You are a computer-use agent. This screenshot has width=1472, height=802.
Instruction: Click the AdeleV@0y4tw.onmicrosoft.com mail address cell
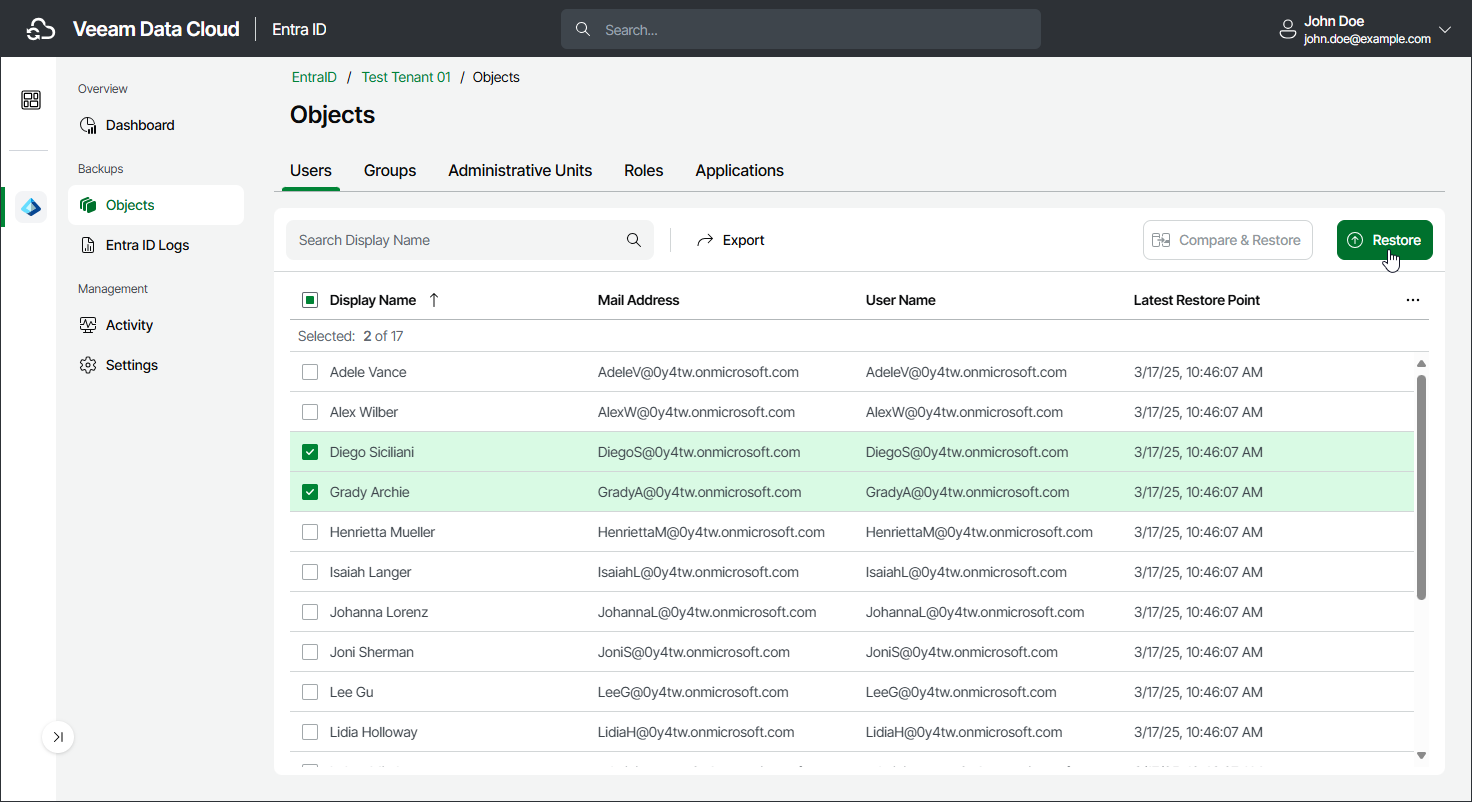pos(698,372)
